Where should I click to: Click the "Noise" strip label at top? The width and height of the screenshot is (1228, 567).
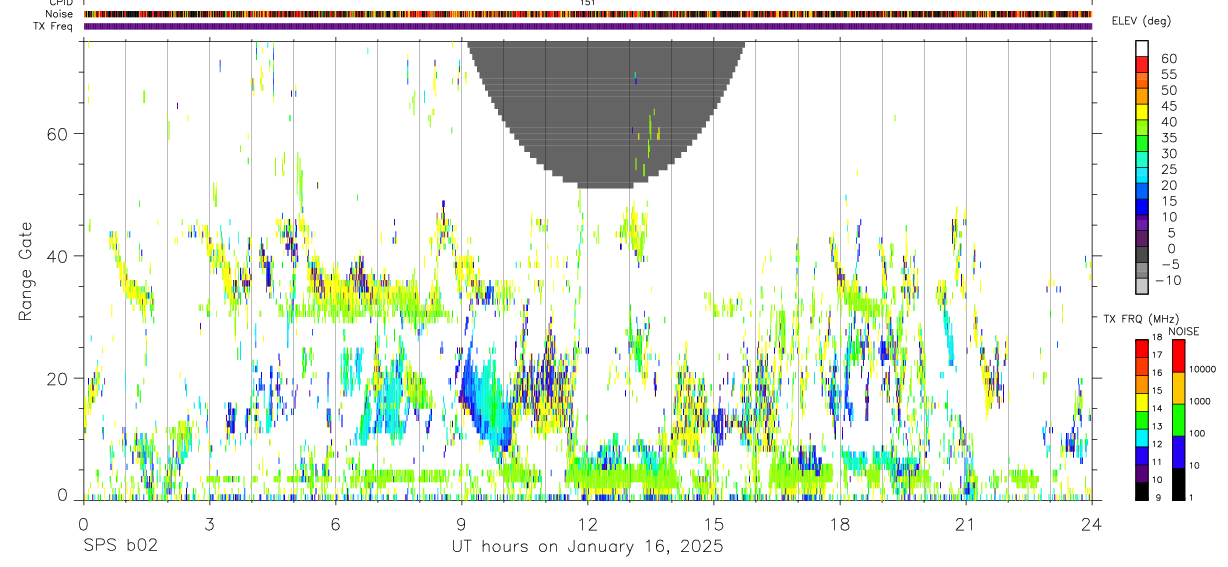[60, 14]
